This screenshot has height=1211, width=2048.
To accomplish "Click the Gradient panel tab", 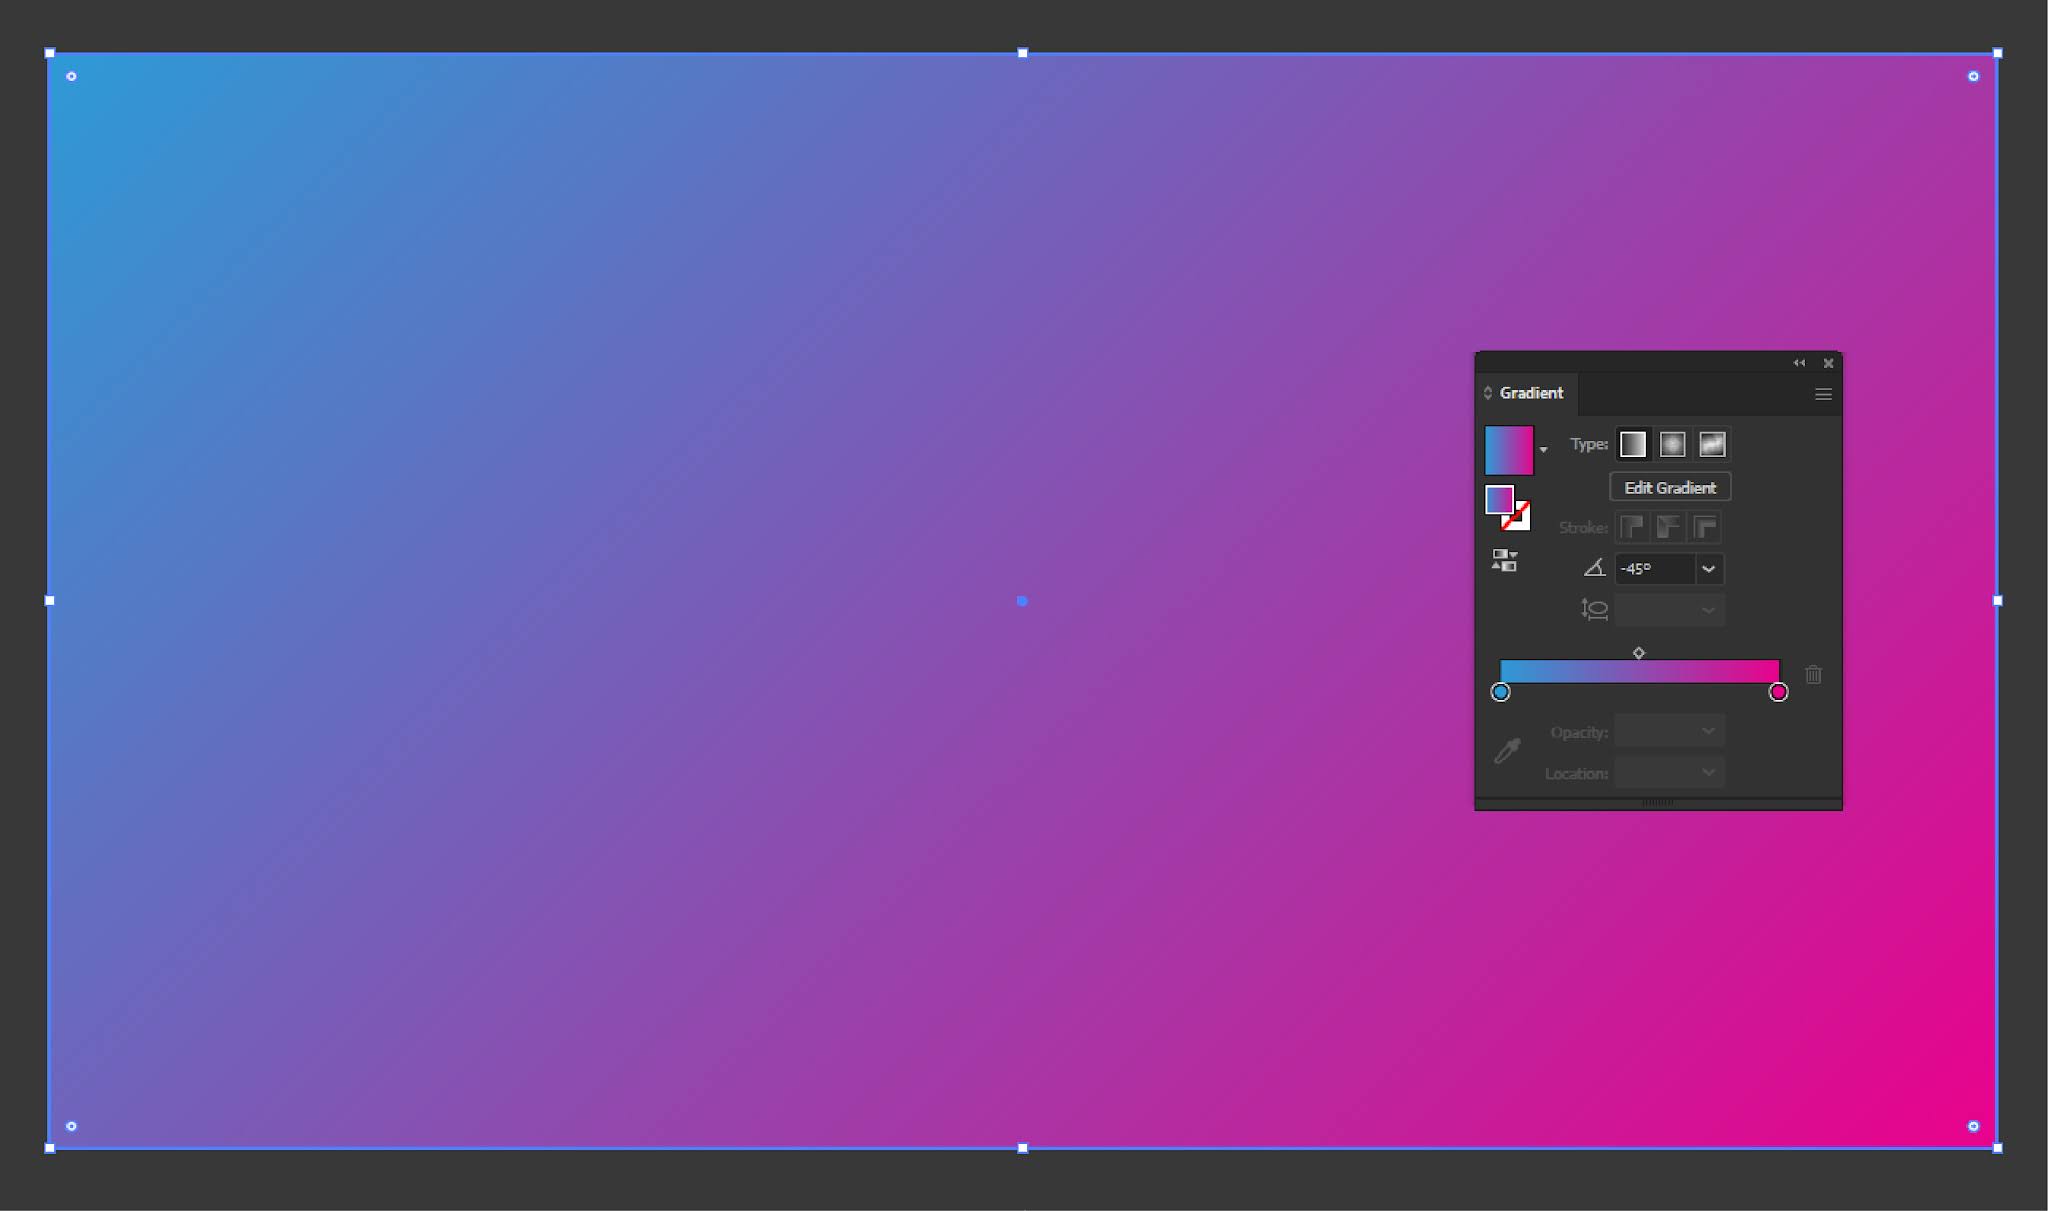I will point(1530,392).
